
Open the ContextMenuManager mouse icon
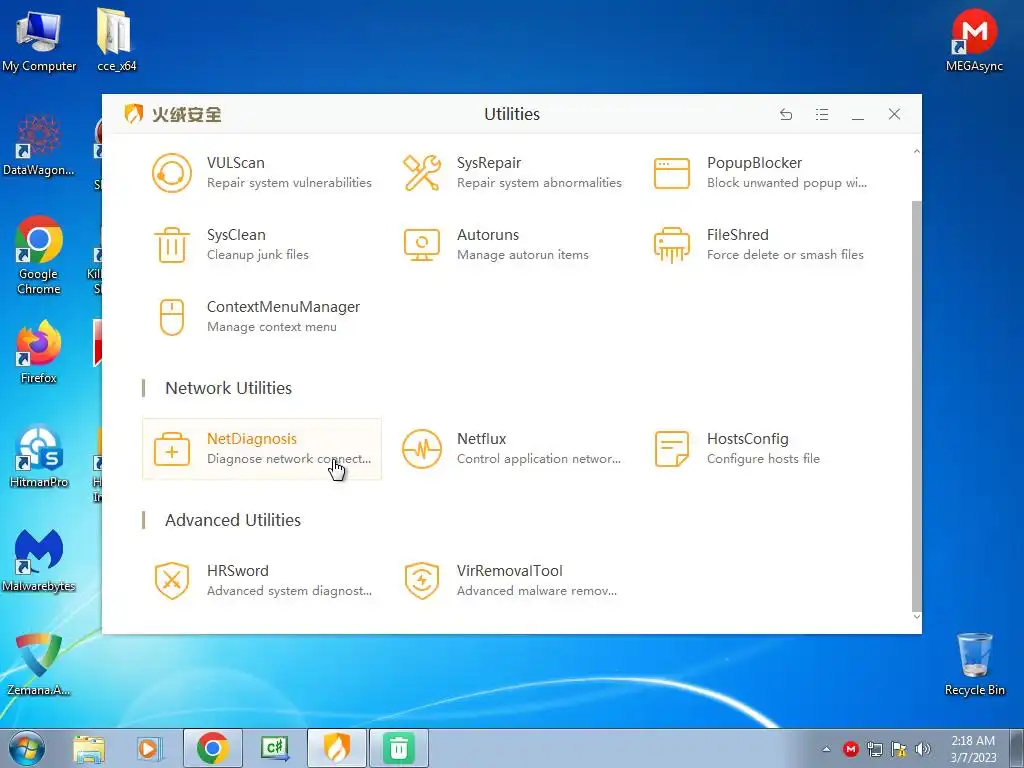[172, 317]
